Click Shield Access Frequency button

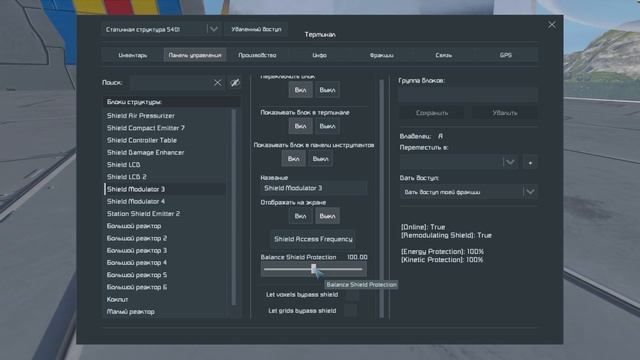click(313, 239)
